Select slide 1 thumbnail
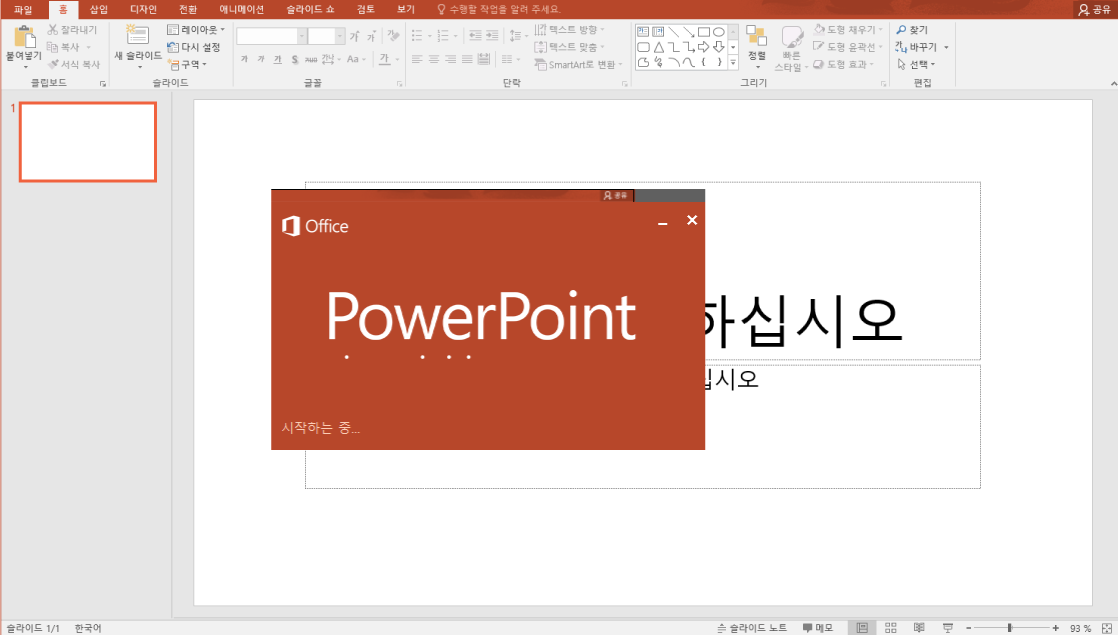The width and height of the screenshot is (1118, 635). [88, 141]
